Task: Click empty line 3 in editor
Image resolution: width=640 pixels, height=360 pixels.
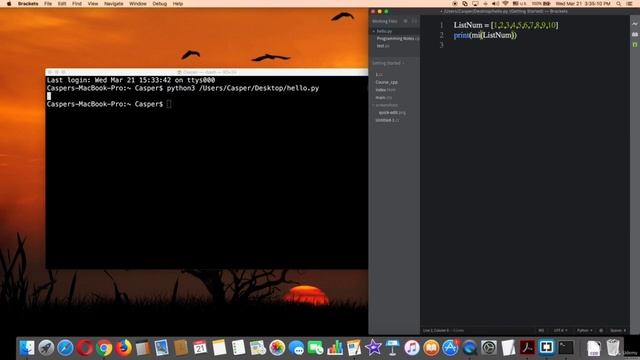Action: click(524, 45)
